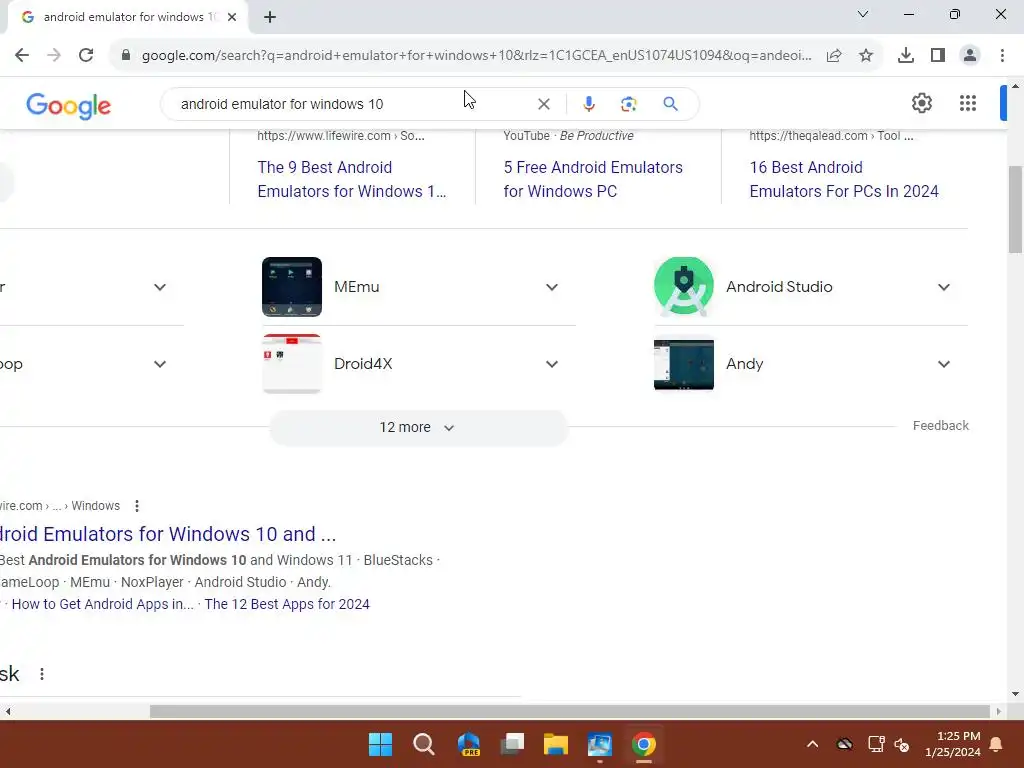This screenshot has height=768, width=1024.
Task: Clear the search query text
Action: click(543, 104)
